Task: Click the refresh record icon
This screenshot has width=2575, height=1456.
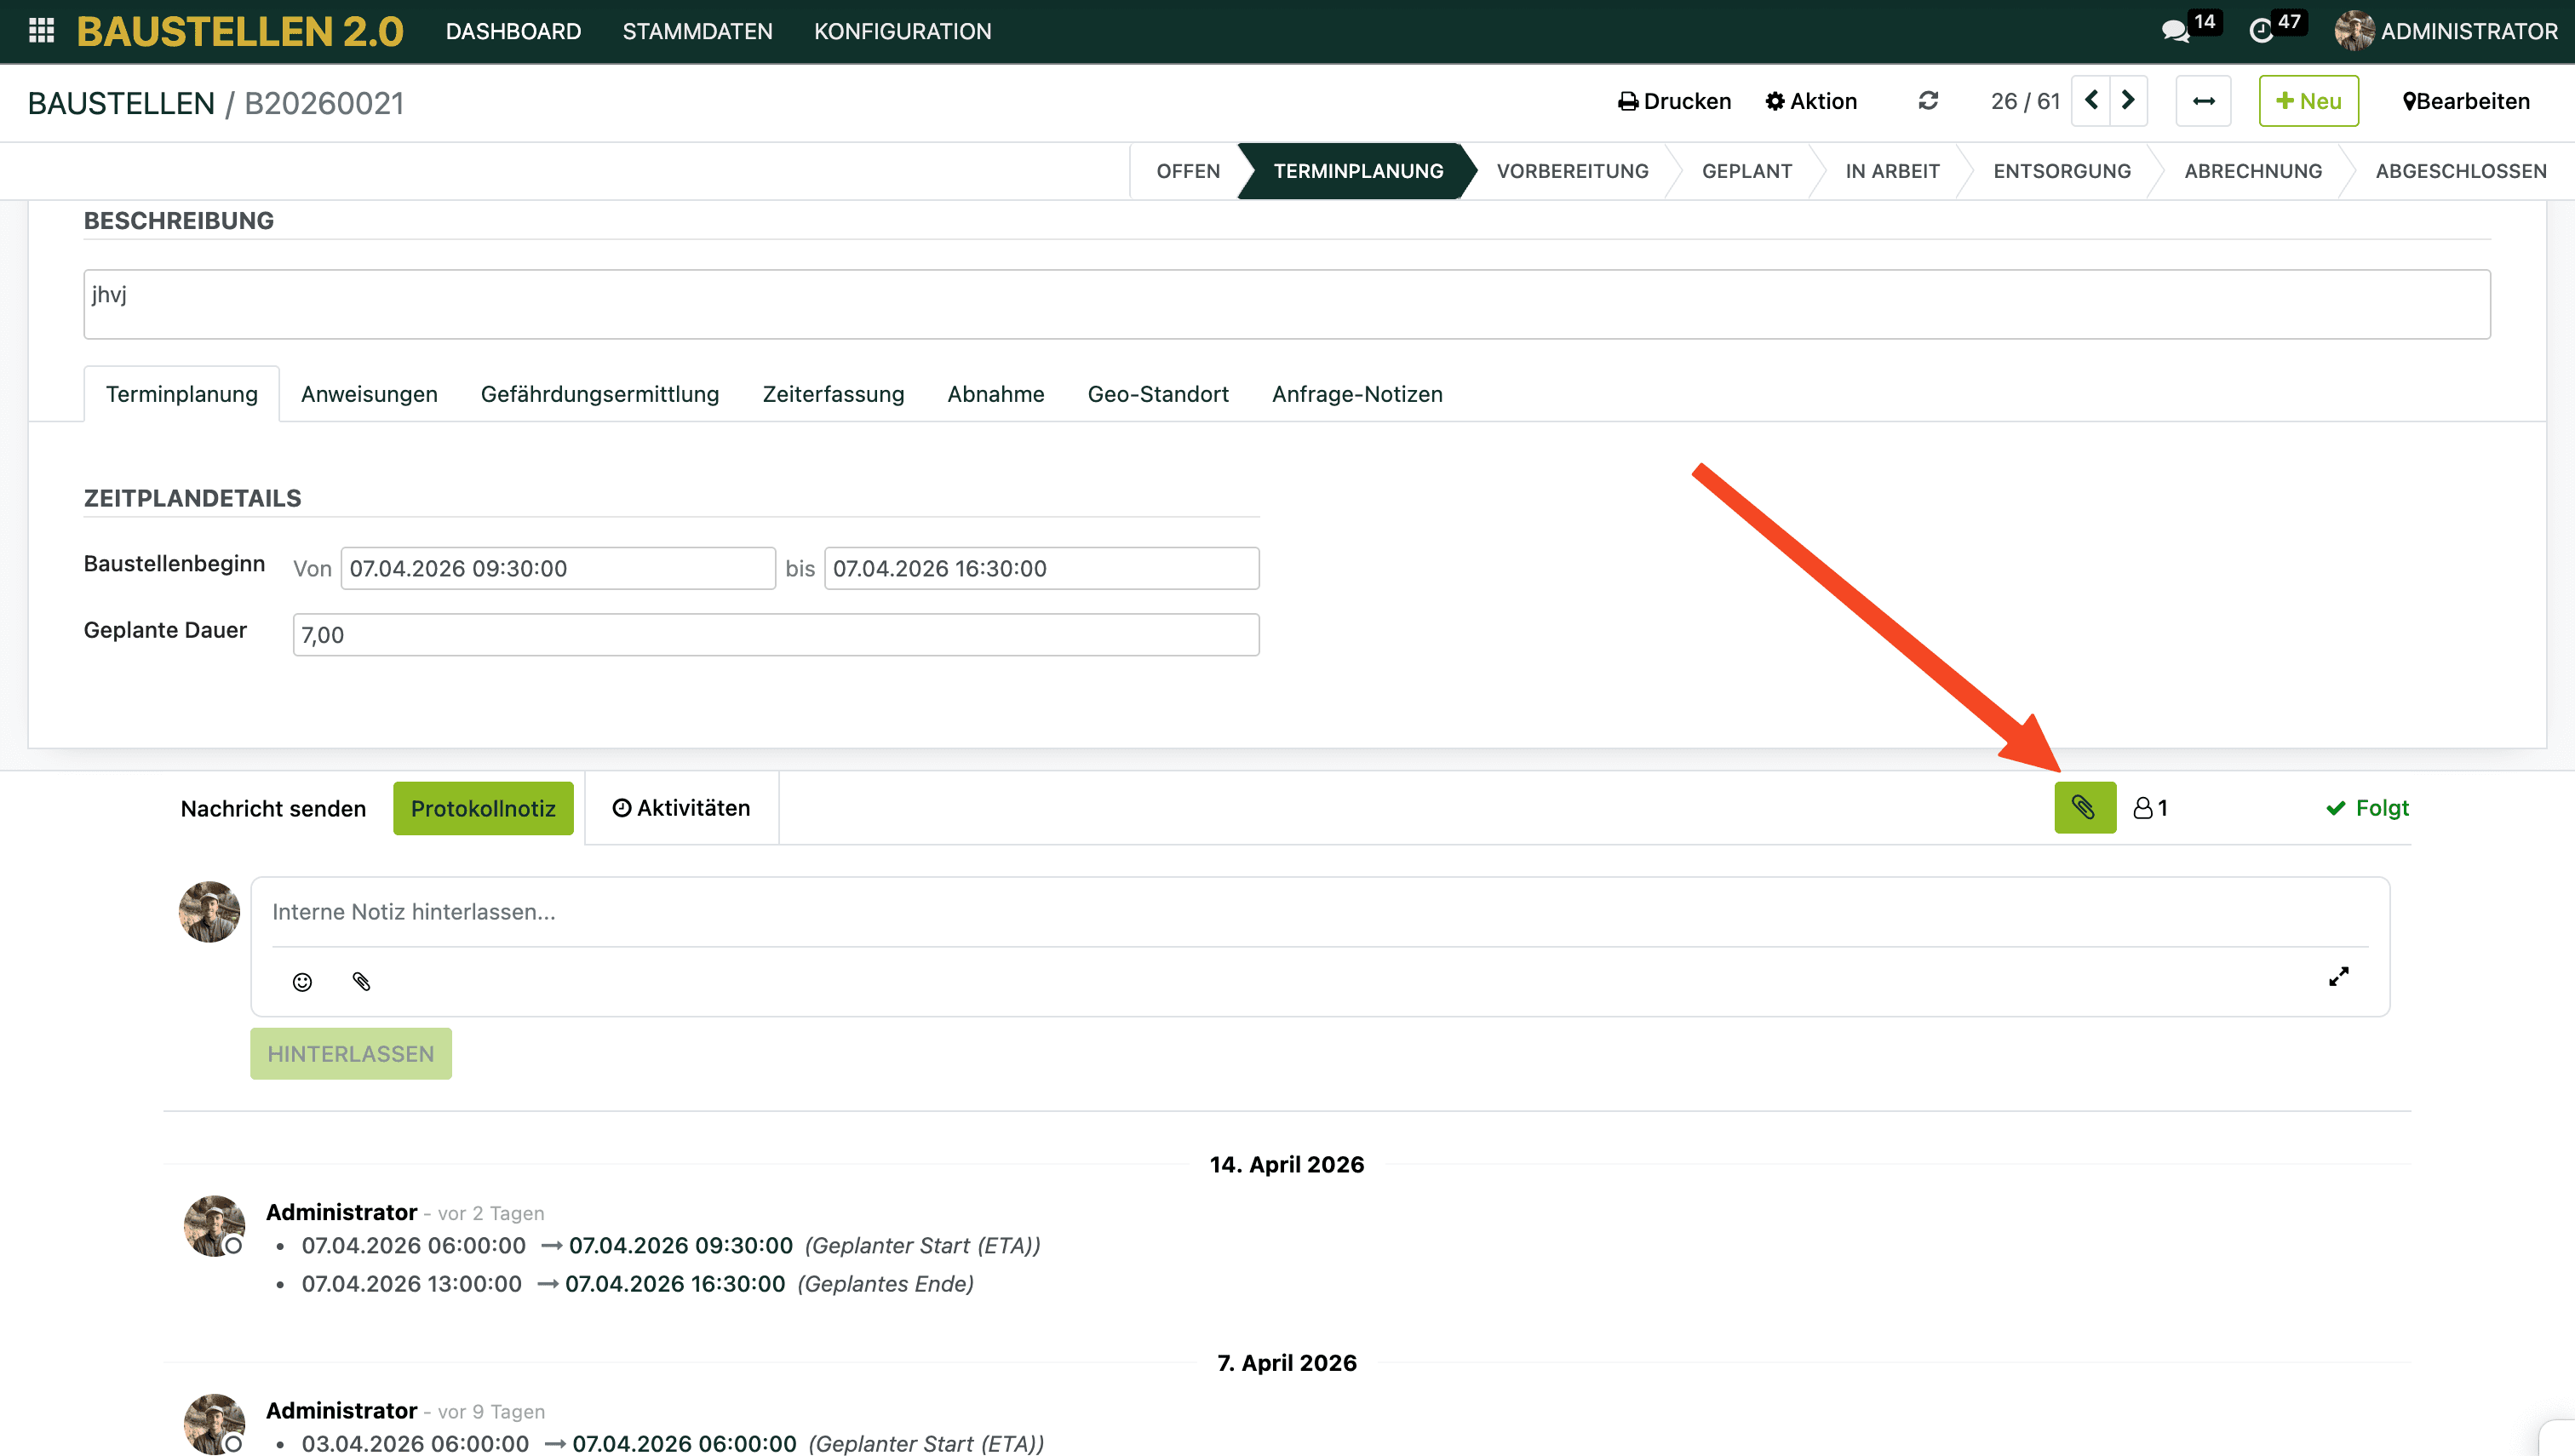Action: coord(1928,101)
